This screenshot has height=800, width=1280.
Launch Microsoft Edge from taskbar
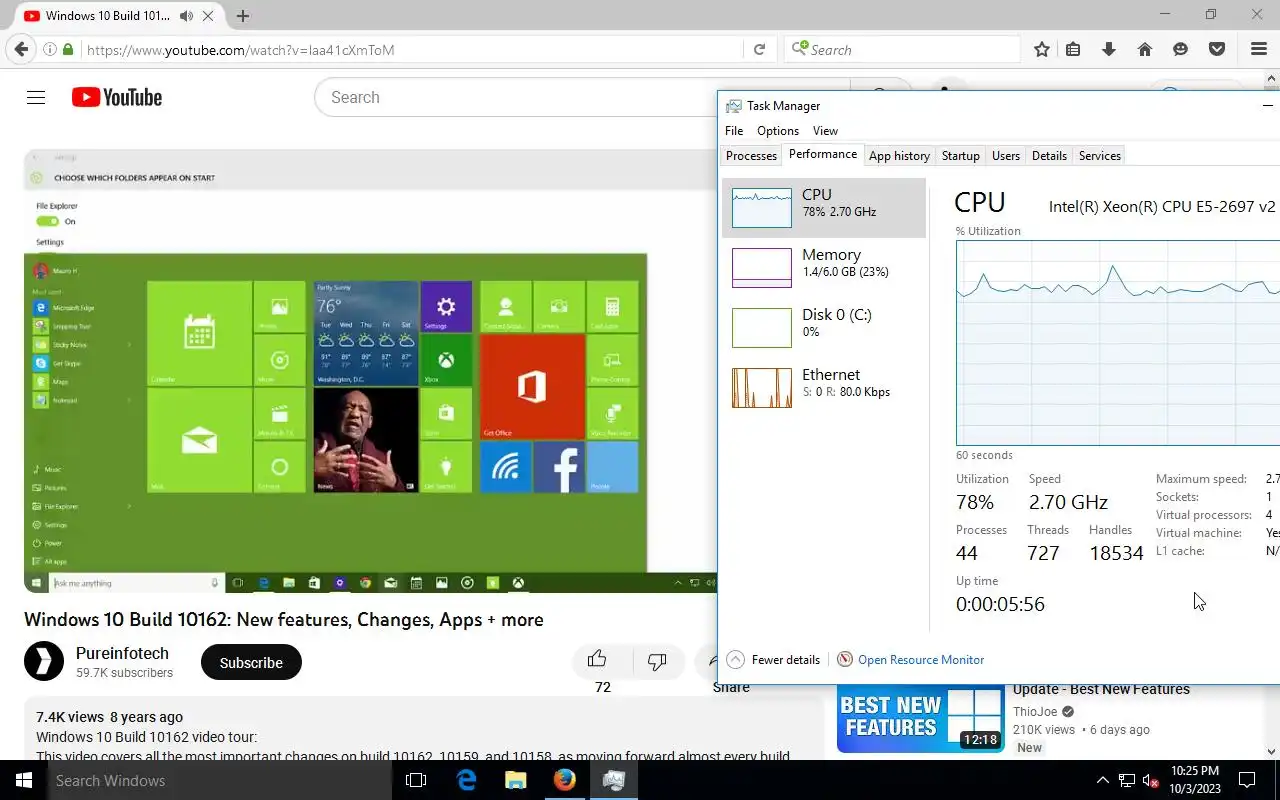tap(466, 780)
